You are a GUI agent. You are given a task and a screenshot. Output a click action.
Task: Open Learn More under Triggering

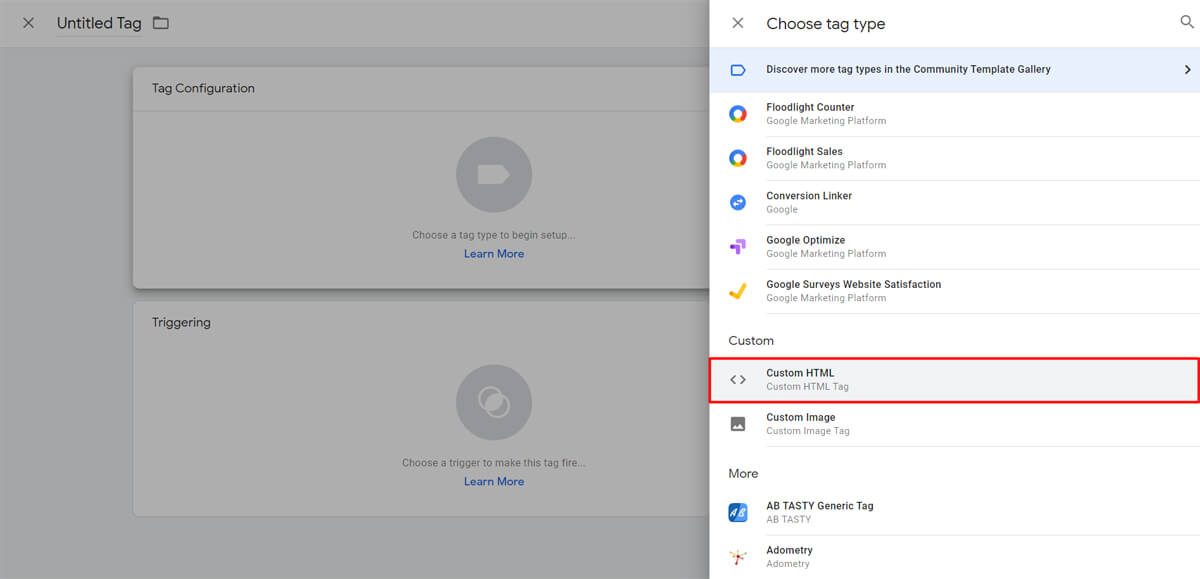[494, 482]
